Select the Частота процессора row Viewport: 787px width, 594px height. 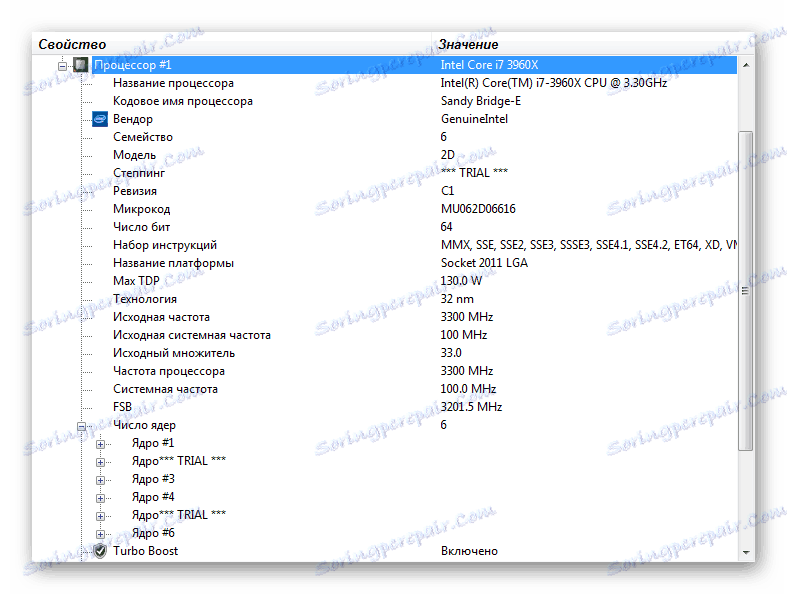[x=414, y=371]
